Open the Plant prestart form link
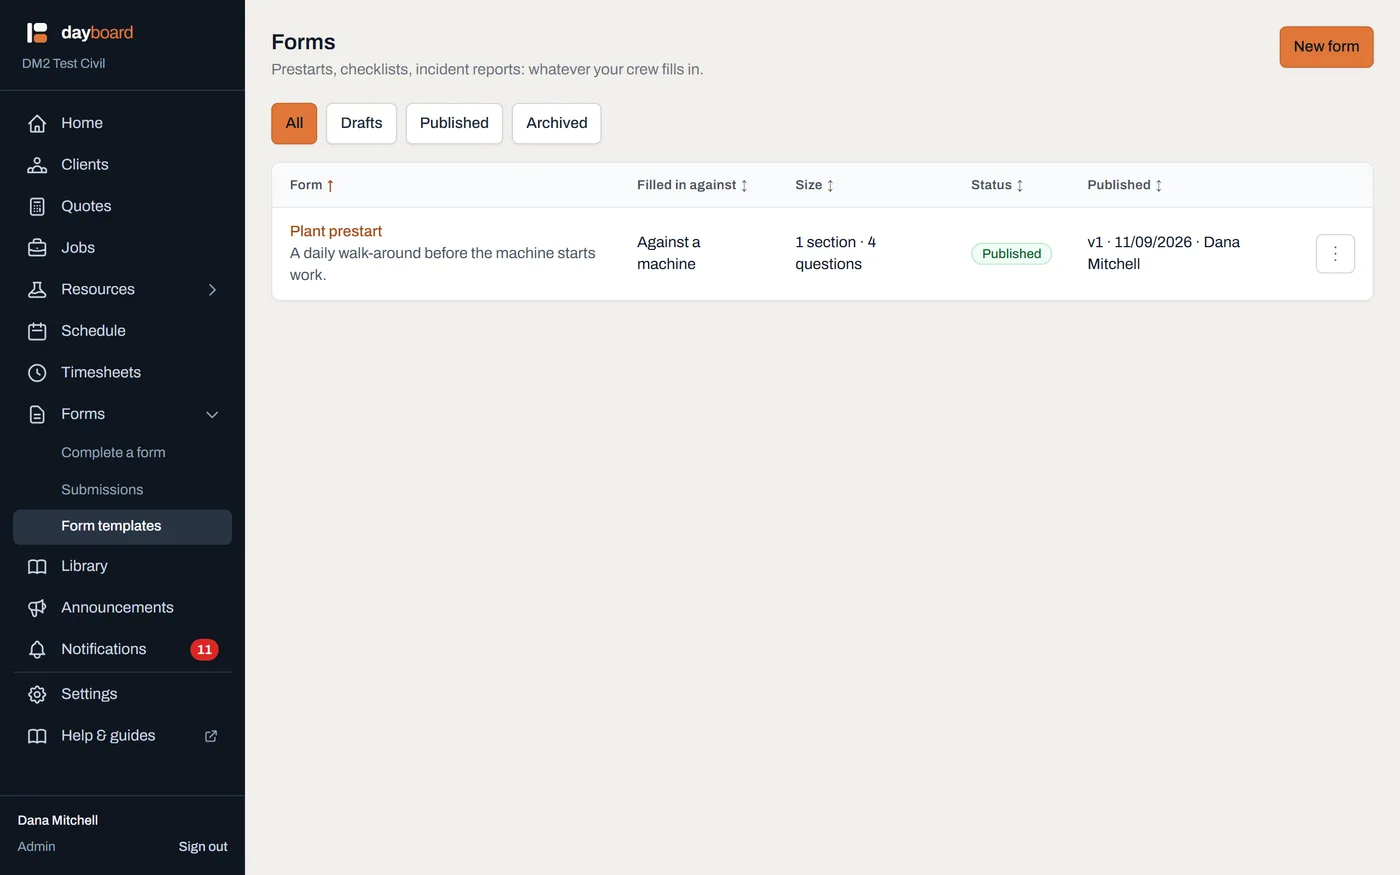The width and height of the screenshot is (1400, 875). (x=336, y=231)
